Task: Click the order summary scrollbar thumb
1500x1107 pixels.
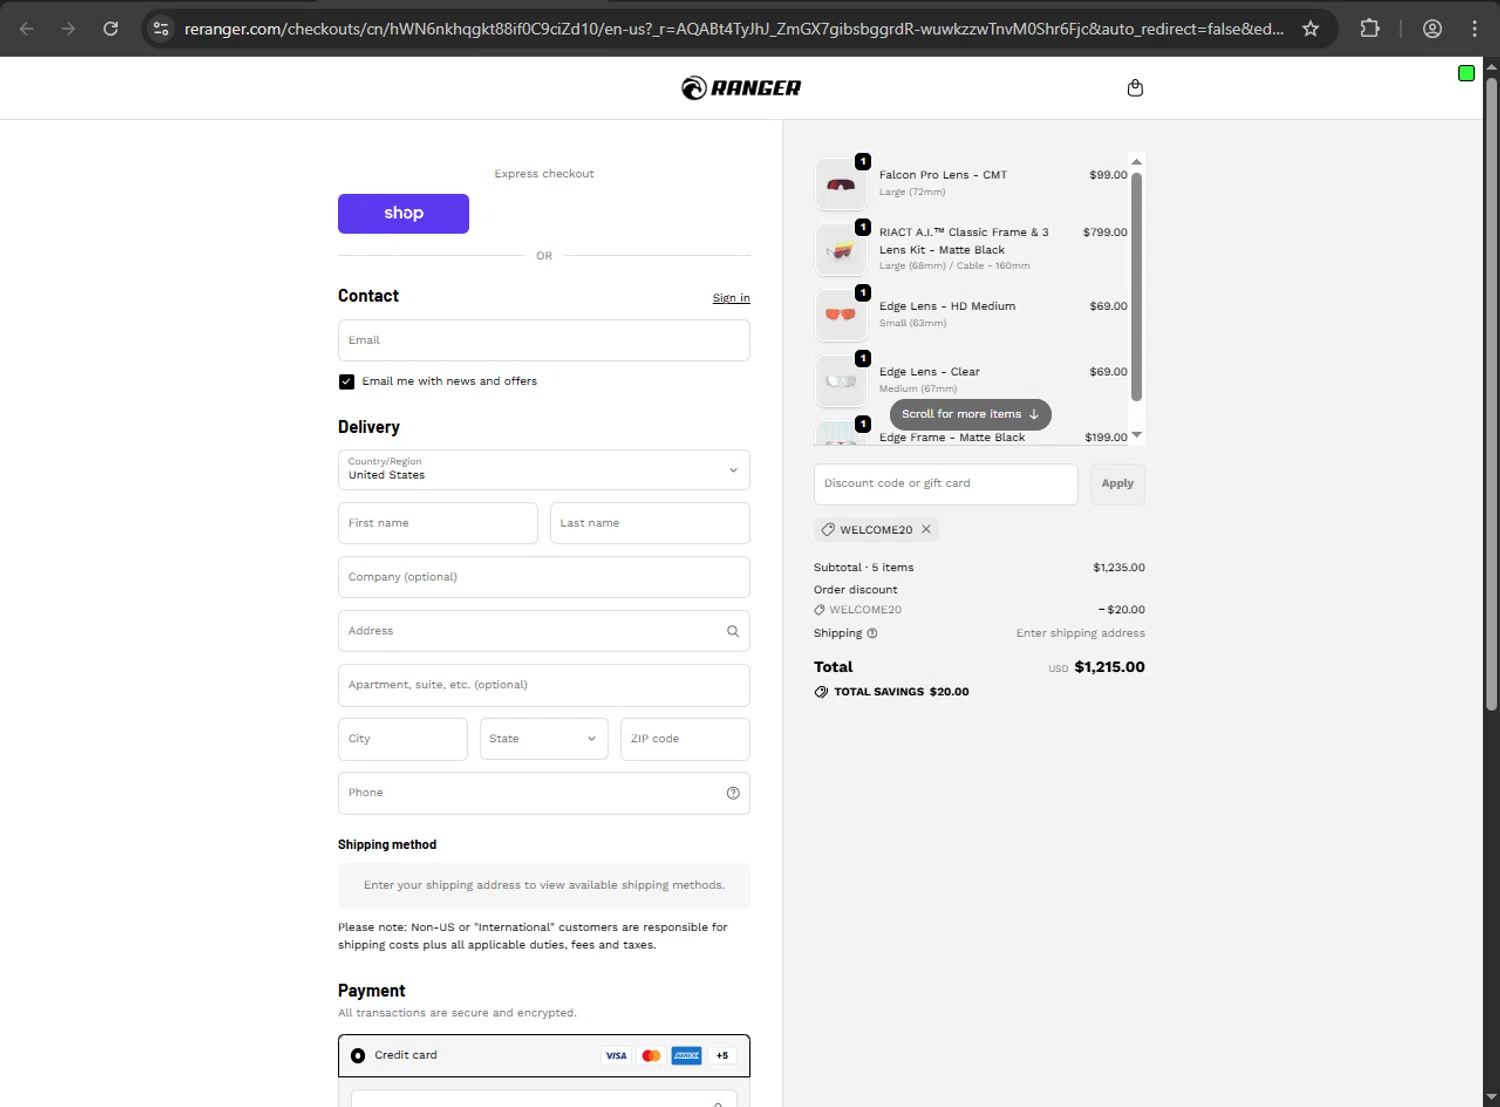Action: pos(1136,286)
